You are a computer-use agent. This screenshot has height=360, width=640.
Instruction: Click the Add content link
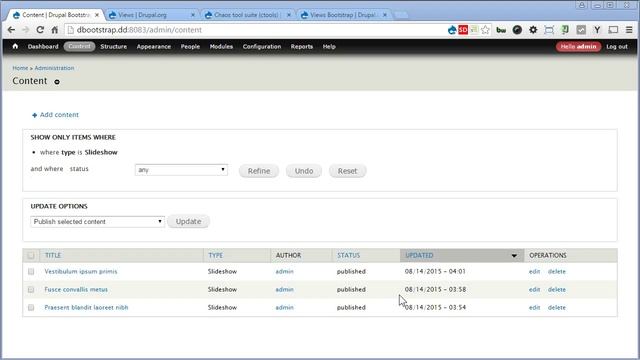[x=59, y=115]
